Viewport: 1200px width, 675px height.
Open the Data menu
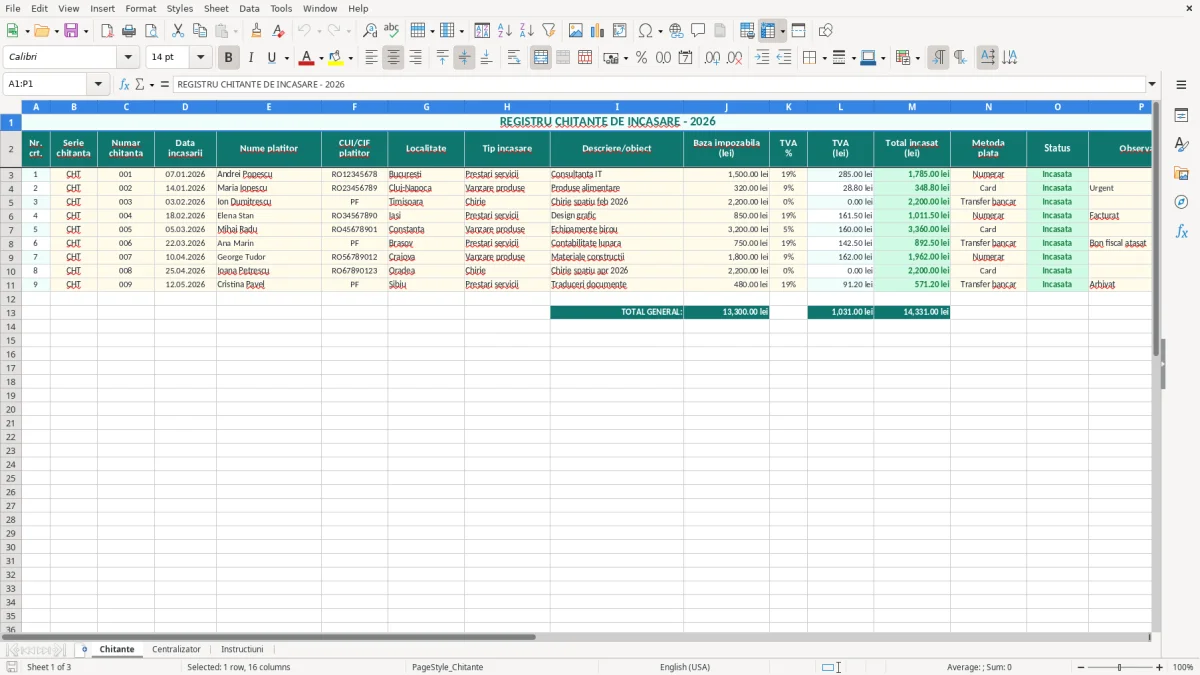point(249,8)
